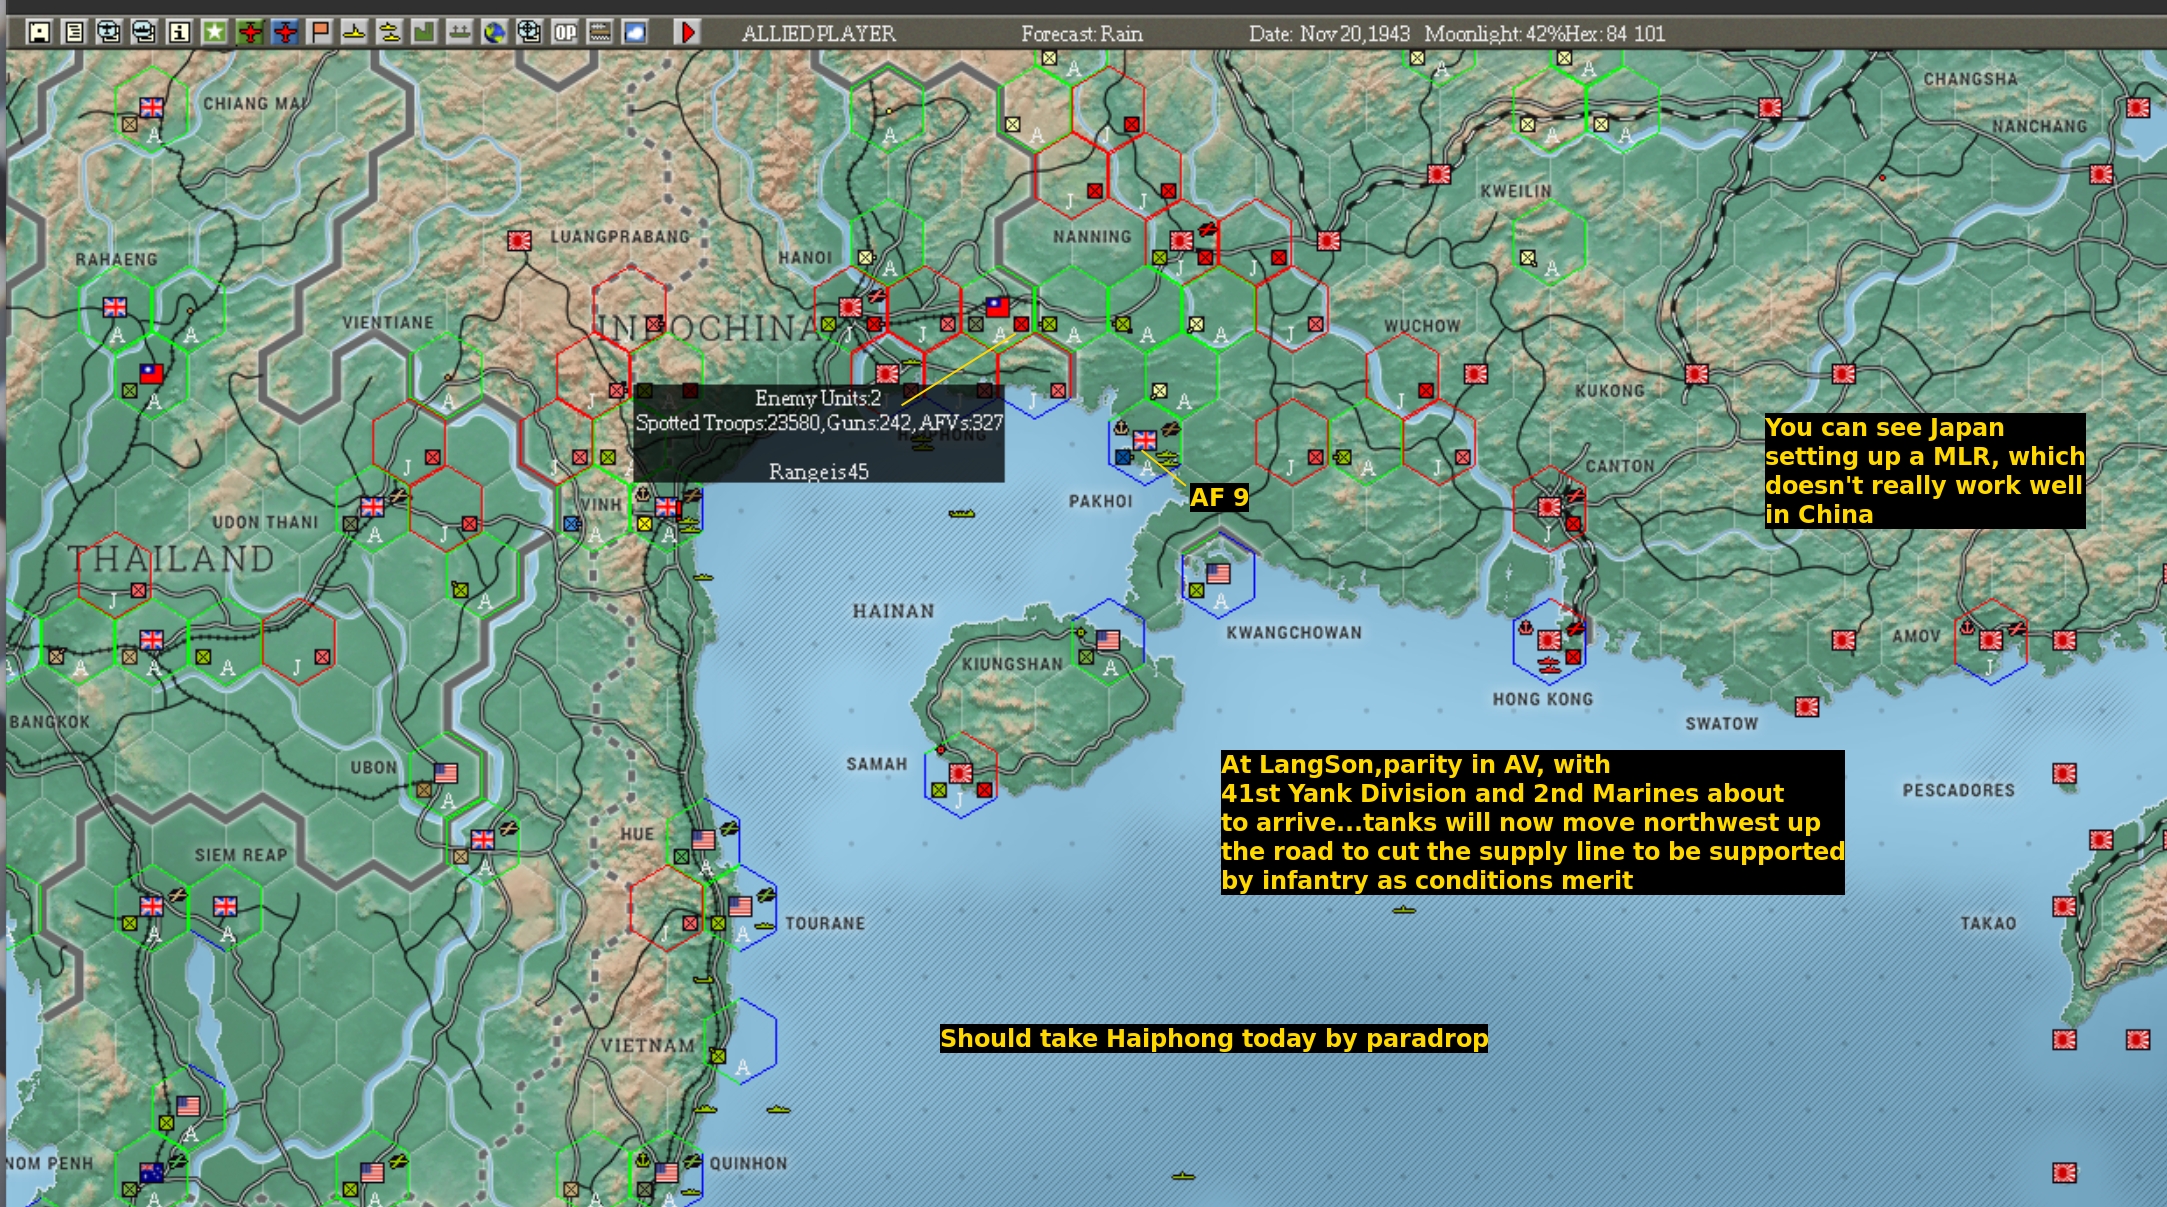Click the single yellow ship icon
Image resolution: width=2167 pixels, height=1207 pixels.
pos(354,33)
